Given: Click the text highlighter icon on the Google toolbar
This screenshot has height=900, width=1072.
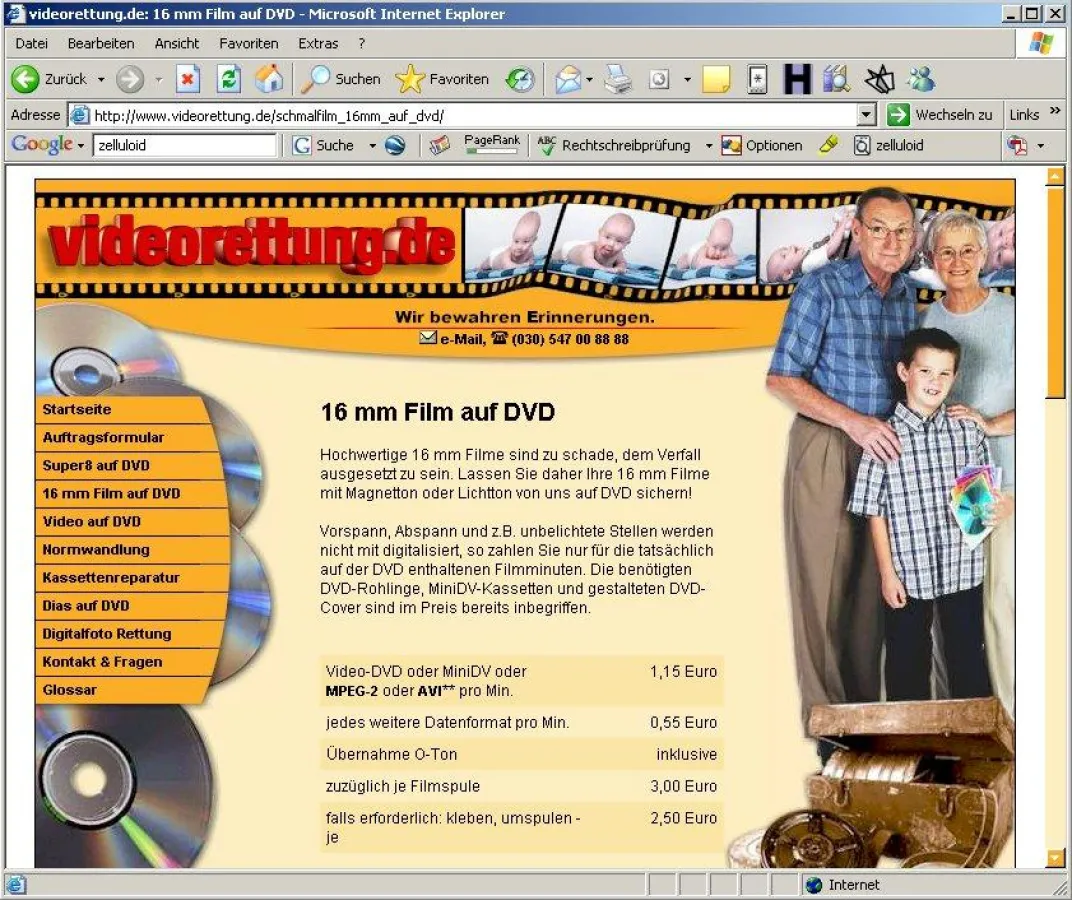Looking at the screenshot, I should point(827,145).
